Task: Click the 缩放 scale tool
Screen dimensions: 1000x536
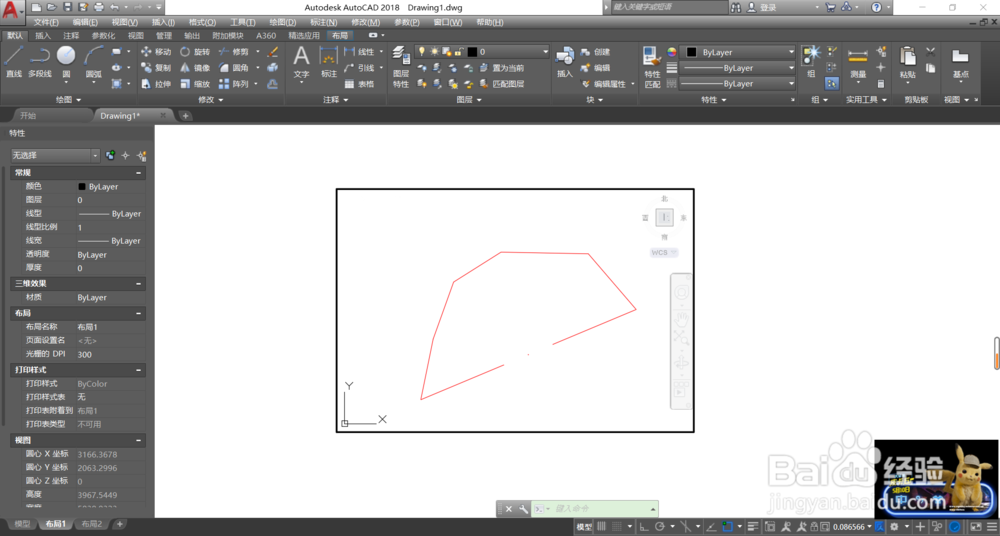Action: (195, 84)
